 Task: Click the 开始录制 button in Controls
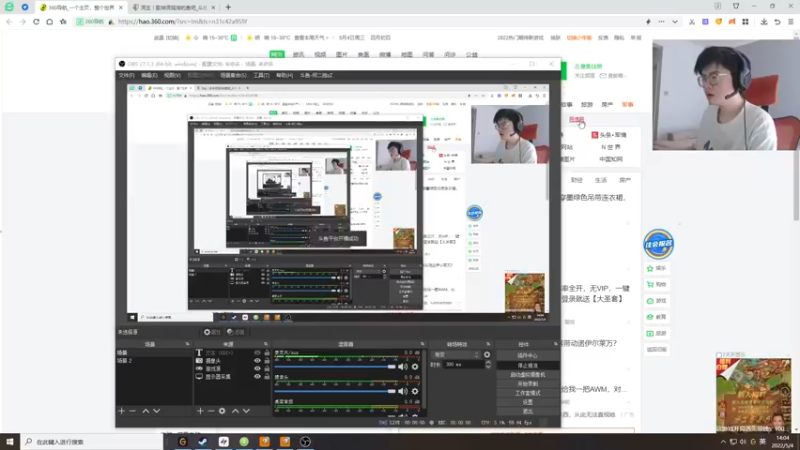pyautogui.click(x=528, y=384)
